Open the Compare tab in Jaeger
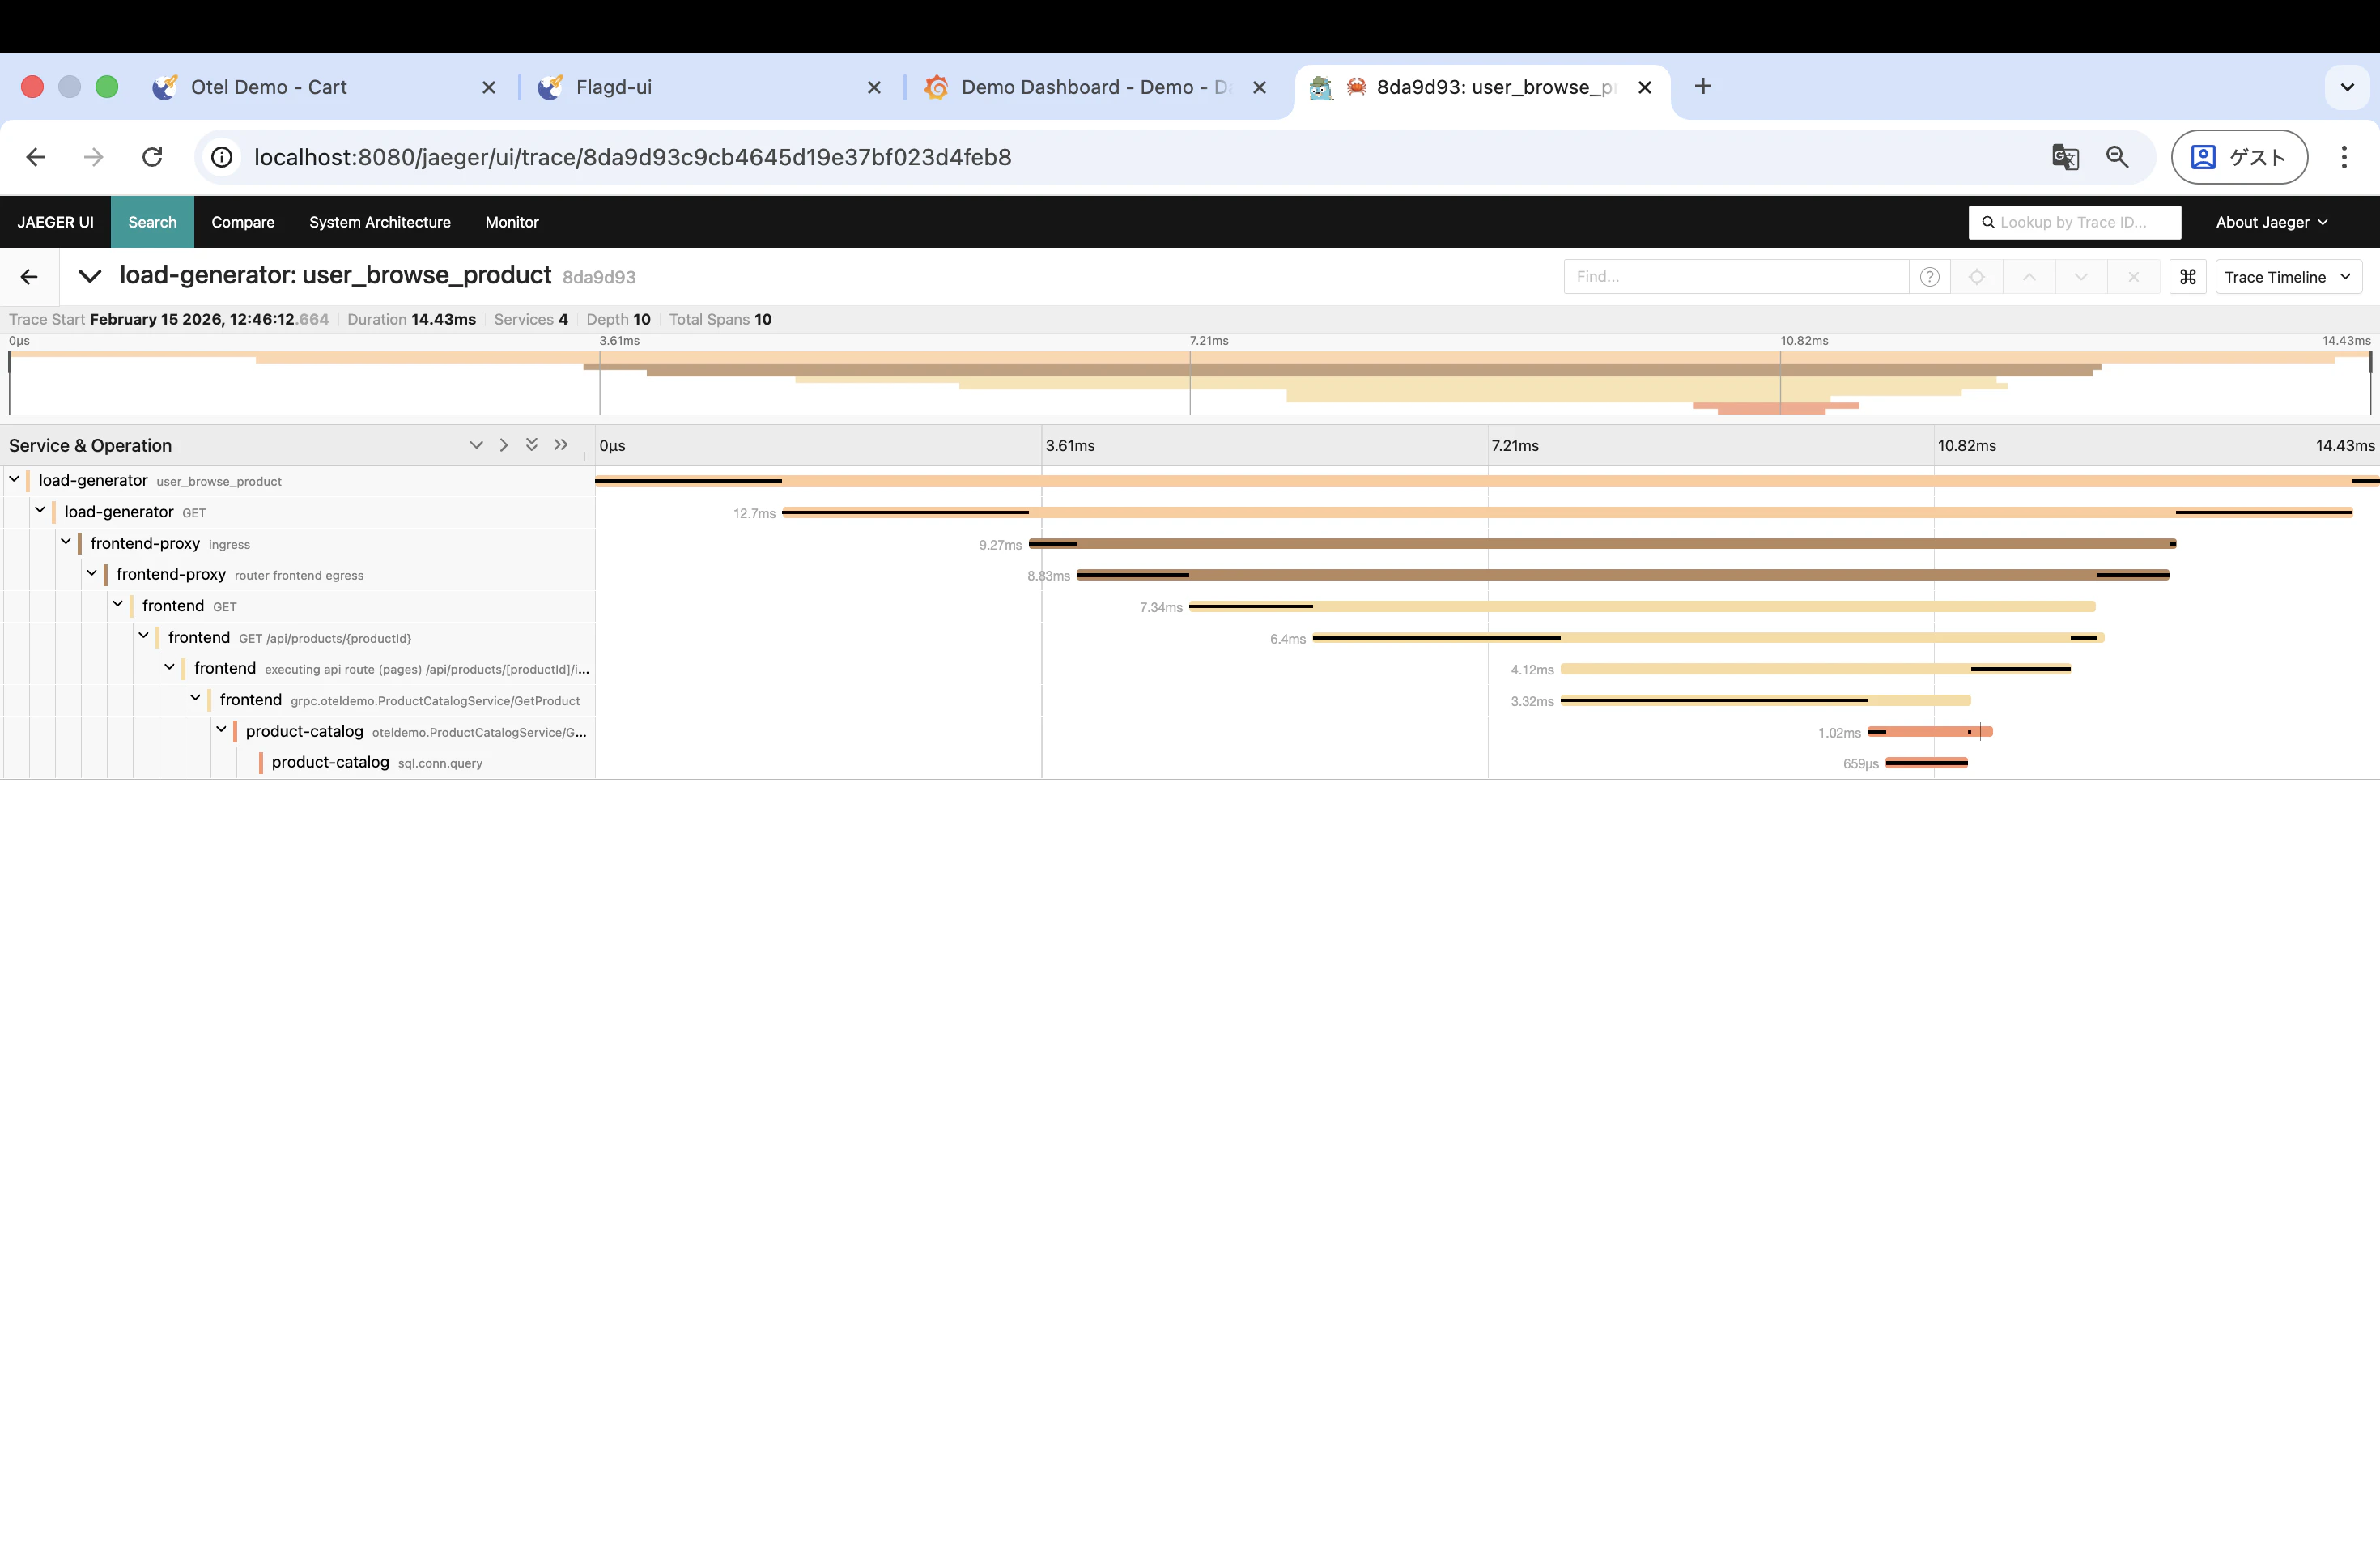2380x1548 pixels. (242, 222)
